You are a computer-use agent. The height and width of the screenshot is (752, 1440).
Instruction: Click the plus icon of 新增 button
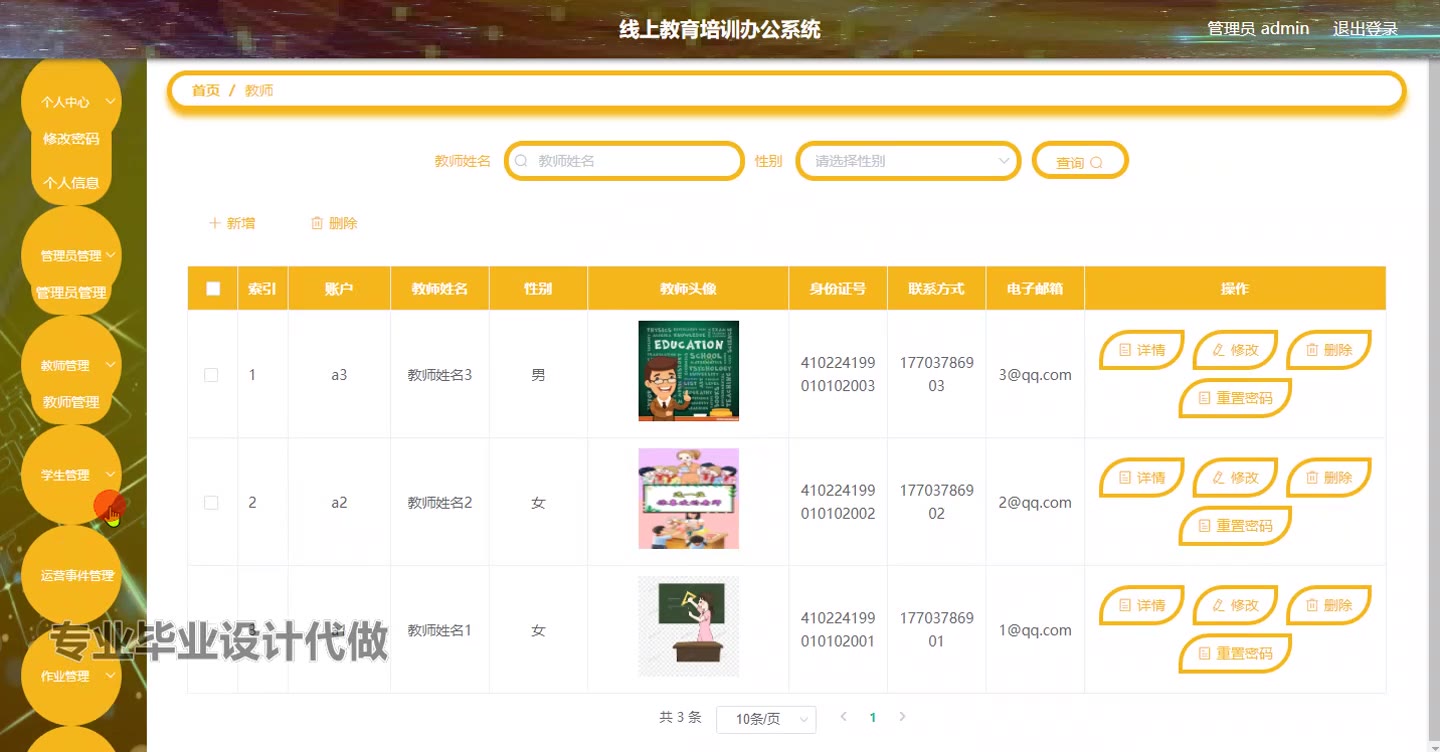(214, 223)
